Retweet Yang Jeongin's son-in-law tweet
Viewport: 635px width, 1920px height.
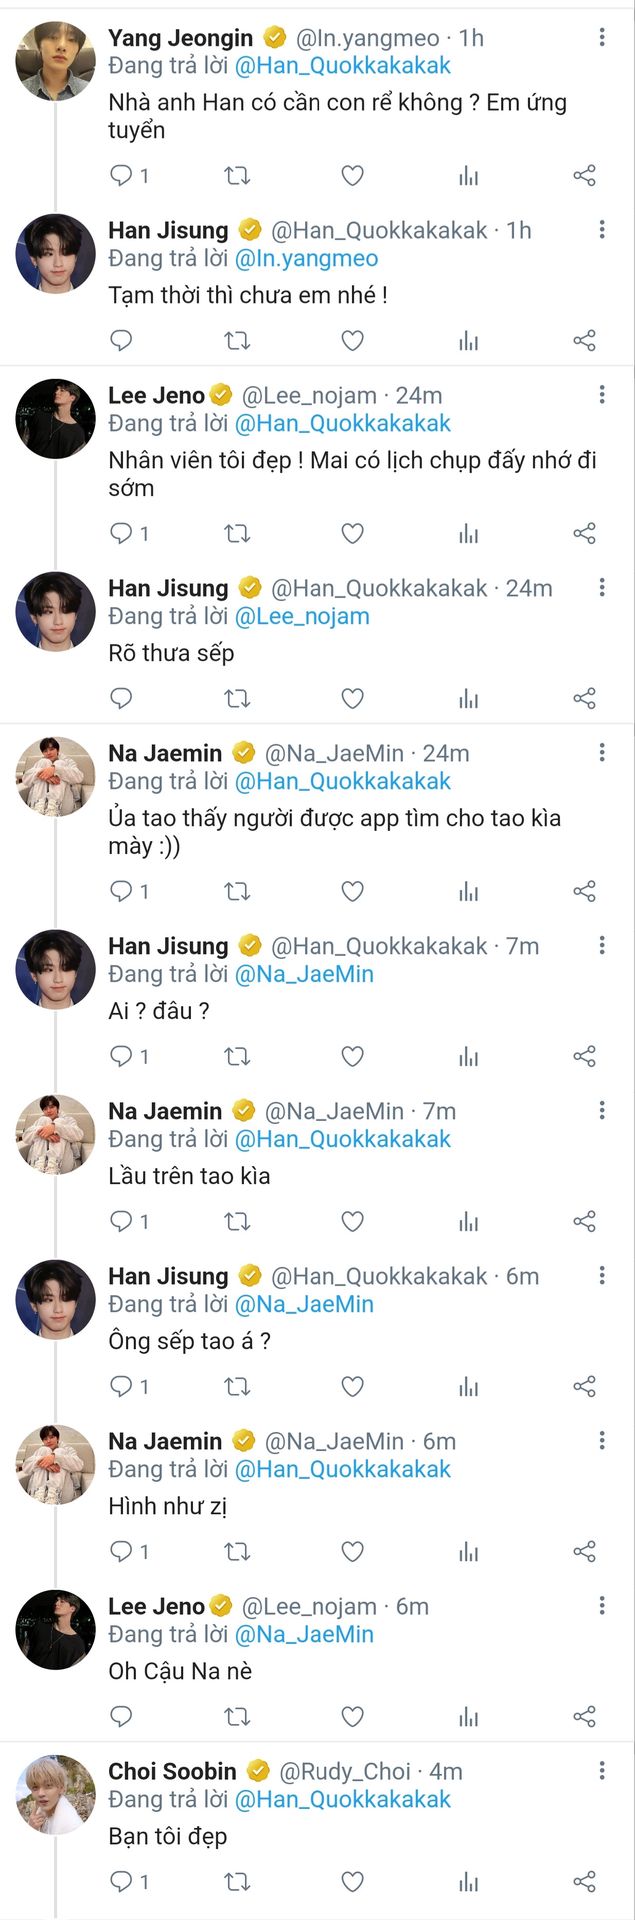coord(237,176)
